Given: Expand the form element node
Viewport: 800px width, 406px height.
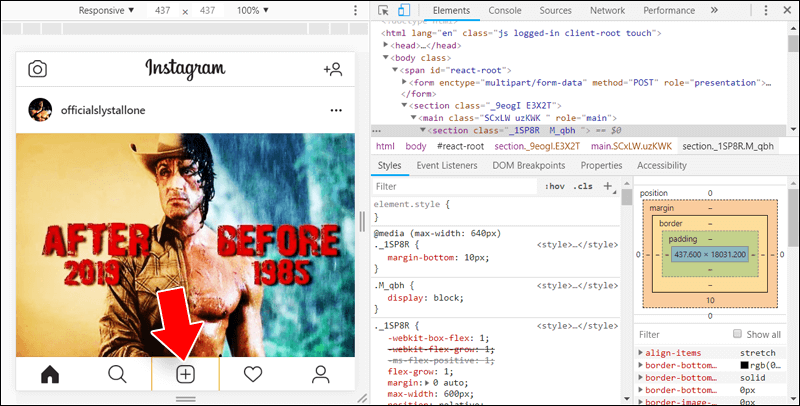Looking at the screenshot, I should click(404, 82).
